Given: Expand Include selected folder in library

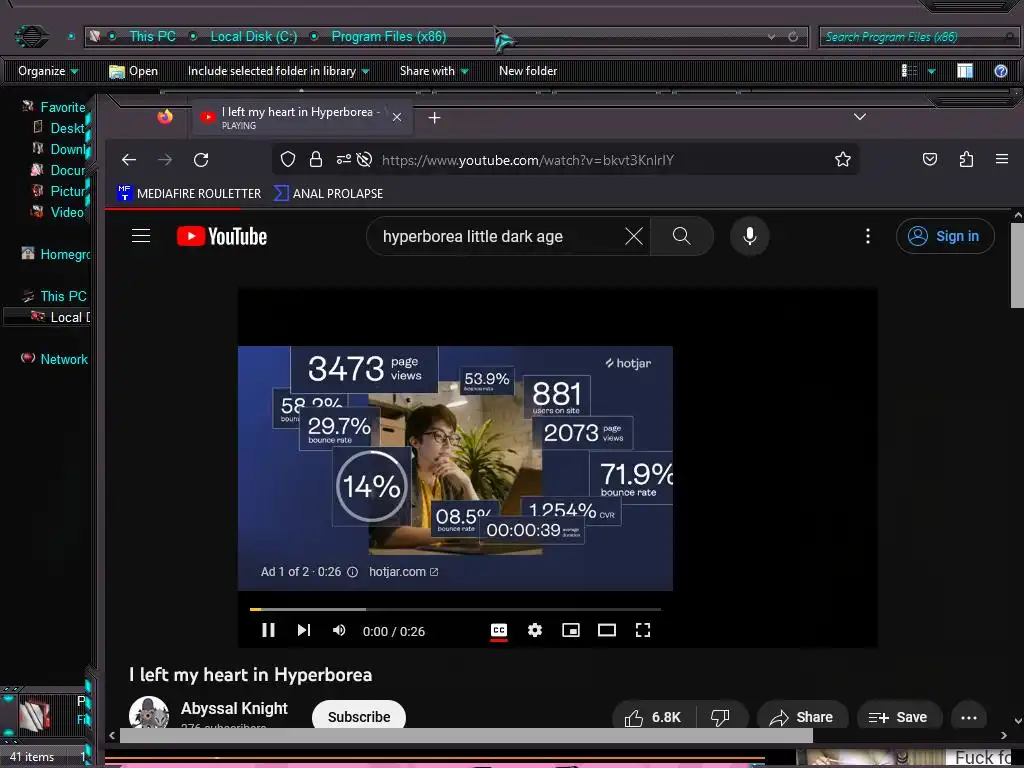Looking at the screenshot, I should pos(278,71).
